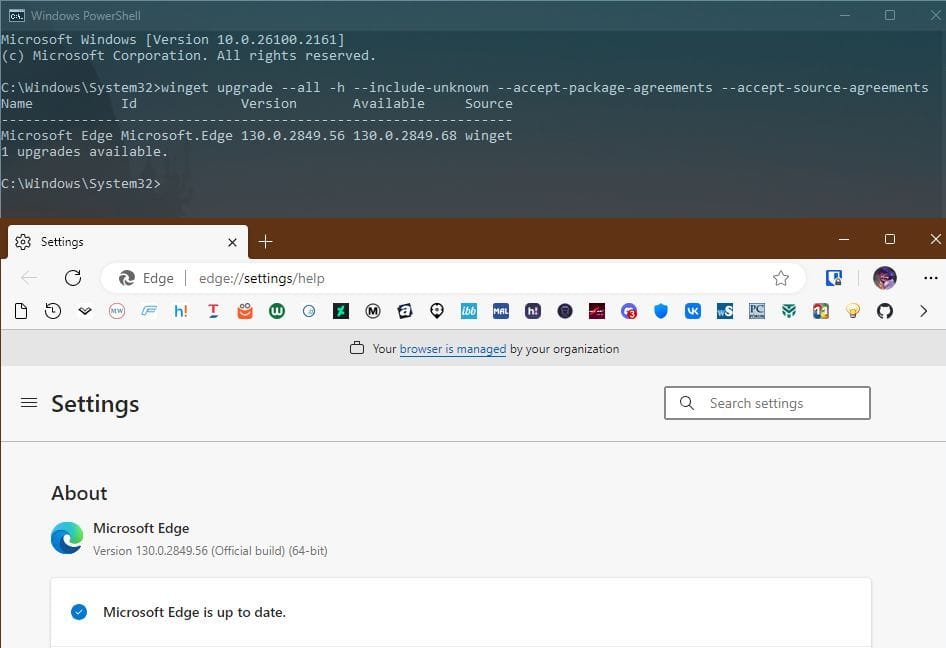Click the Microsoft Edge logo in About

[x=67, y=538]
